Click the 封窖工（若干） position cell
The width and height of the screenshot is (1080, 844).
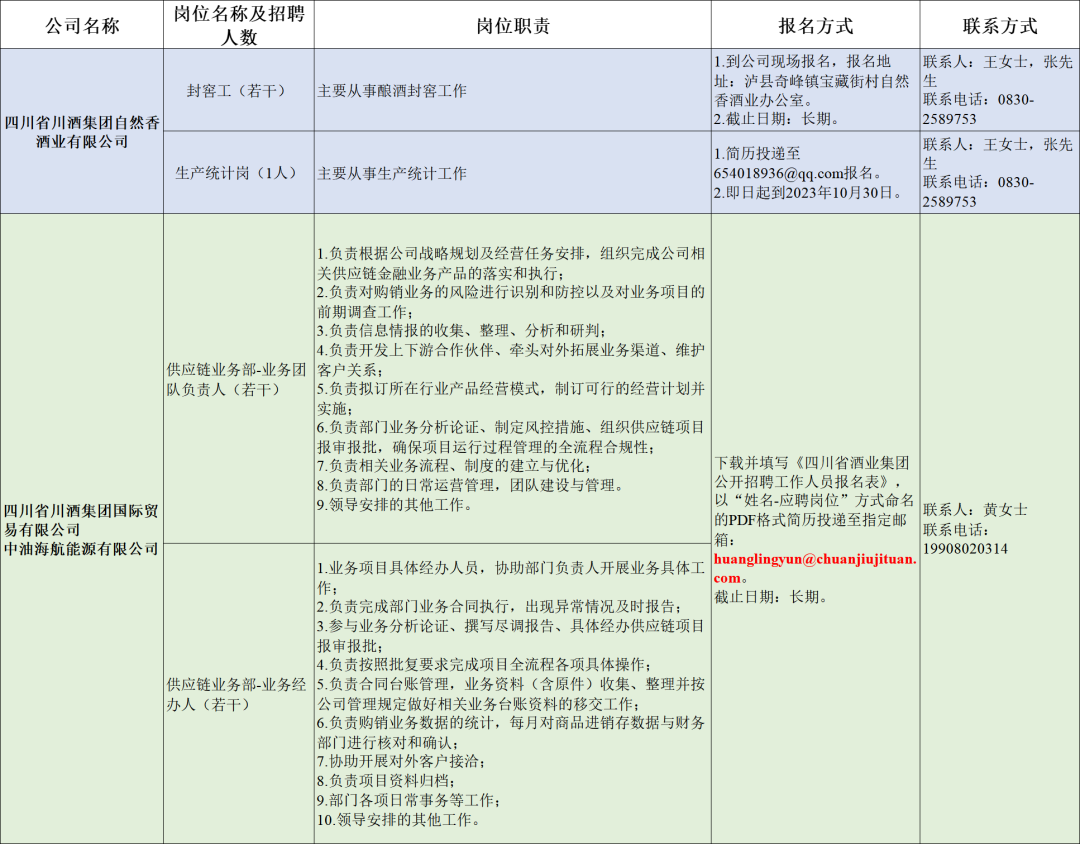[239, 90]
